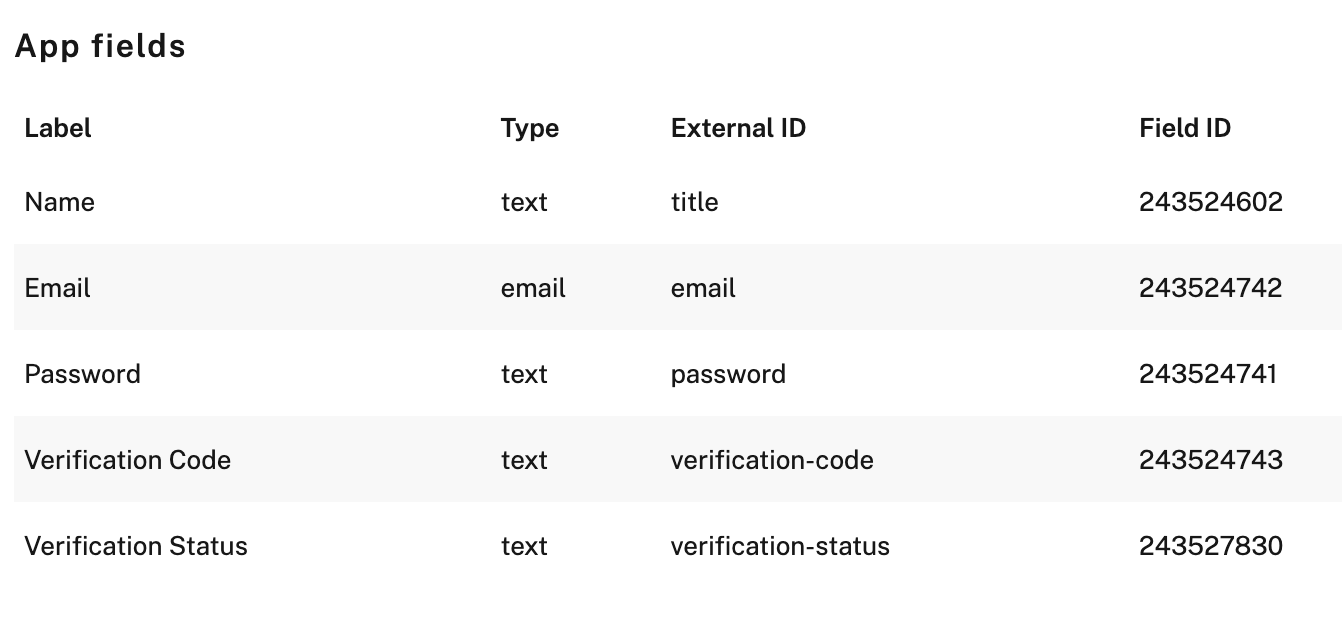Select the email type cell
This screenshot has width=1342, height=634.
(533, 288)
